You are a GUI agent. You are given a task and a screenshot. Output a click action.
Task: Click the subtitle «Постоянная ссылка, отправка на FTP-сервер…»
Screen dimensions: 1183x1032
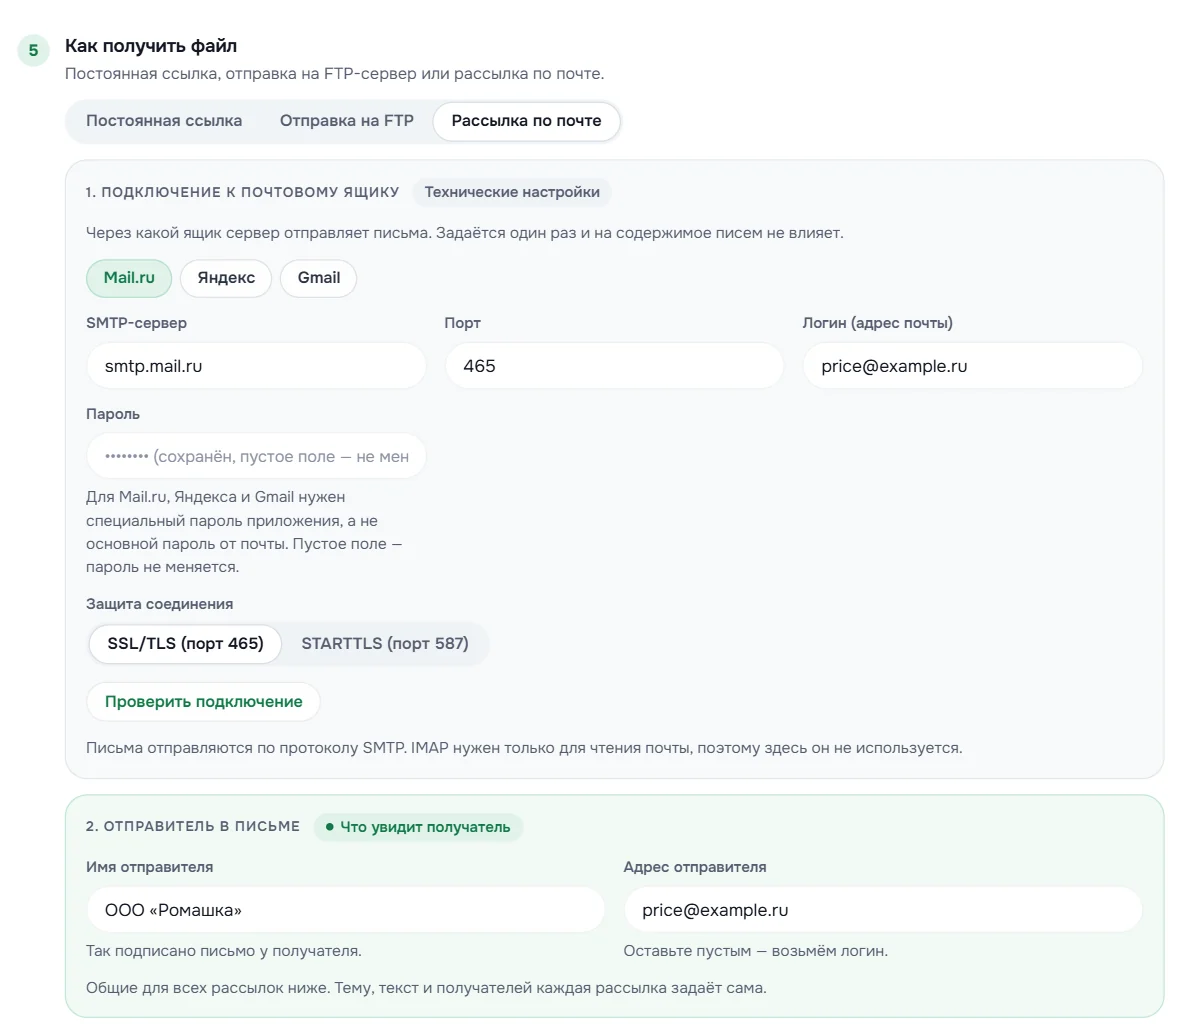click(x=334, y=74)
